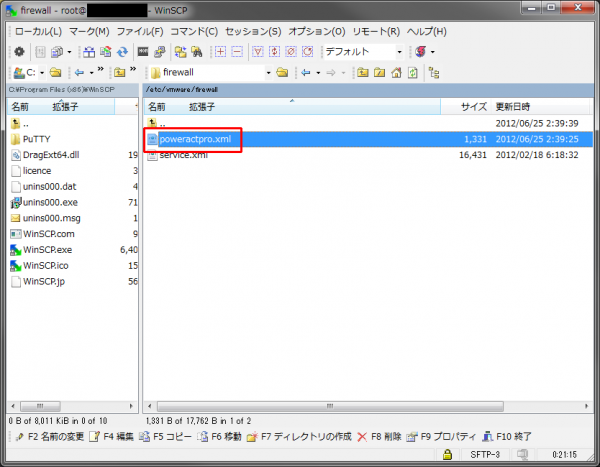Expand hidden local toolbar chevron after parent icon
The image size is (600, 467).
[x=133, y=69]
